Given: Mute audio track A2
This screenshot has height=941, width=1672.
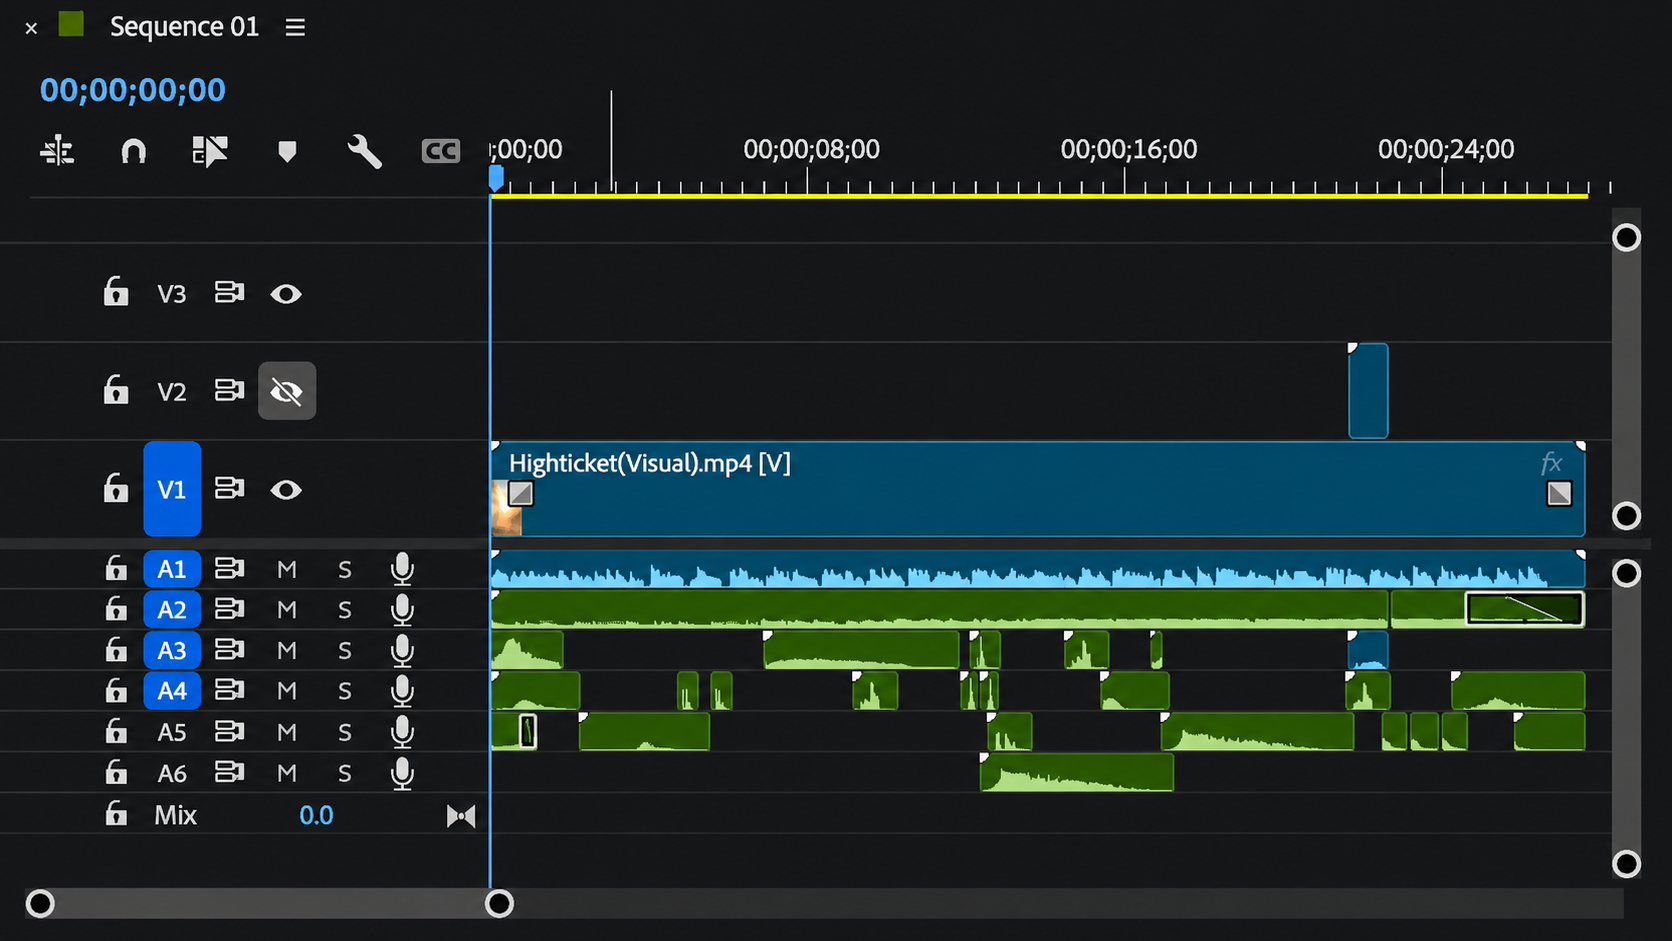Looking at the screenshot, I should pyautogui.click(x=287, y=610).
